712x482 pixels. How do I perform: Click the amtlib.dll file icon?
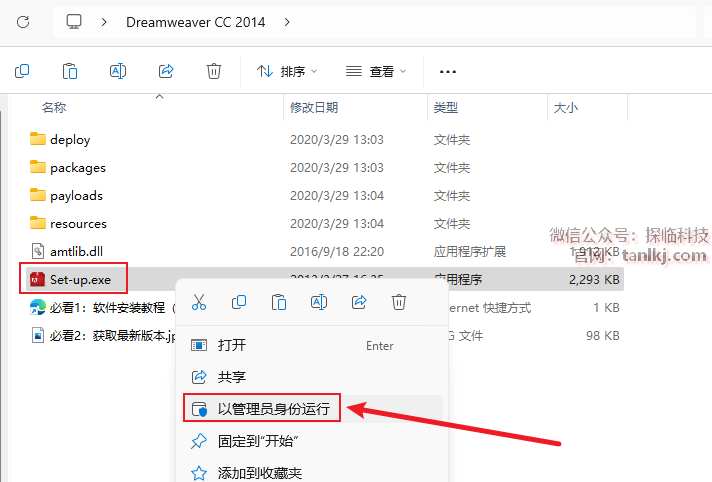38,251
